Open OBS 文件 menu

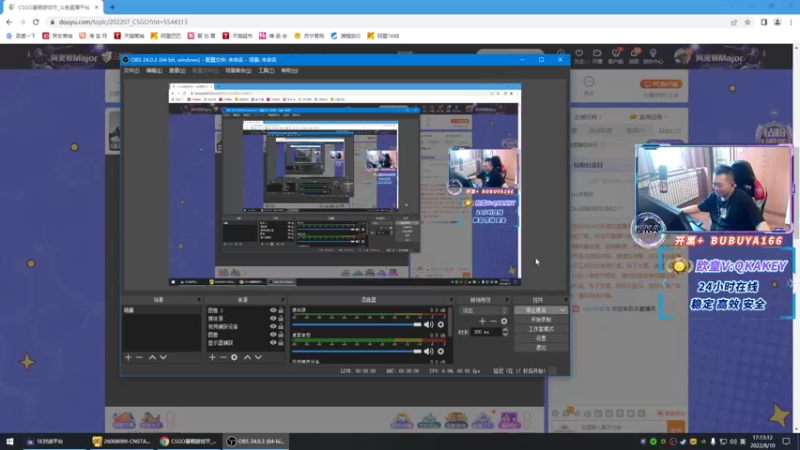tap(131, 70)
